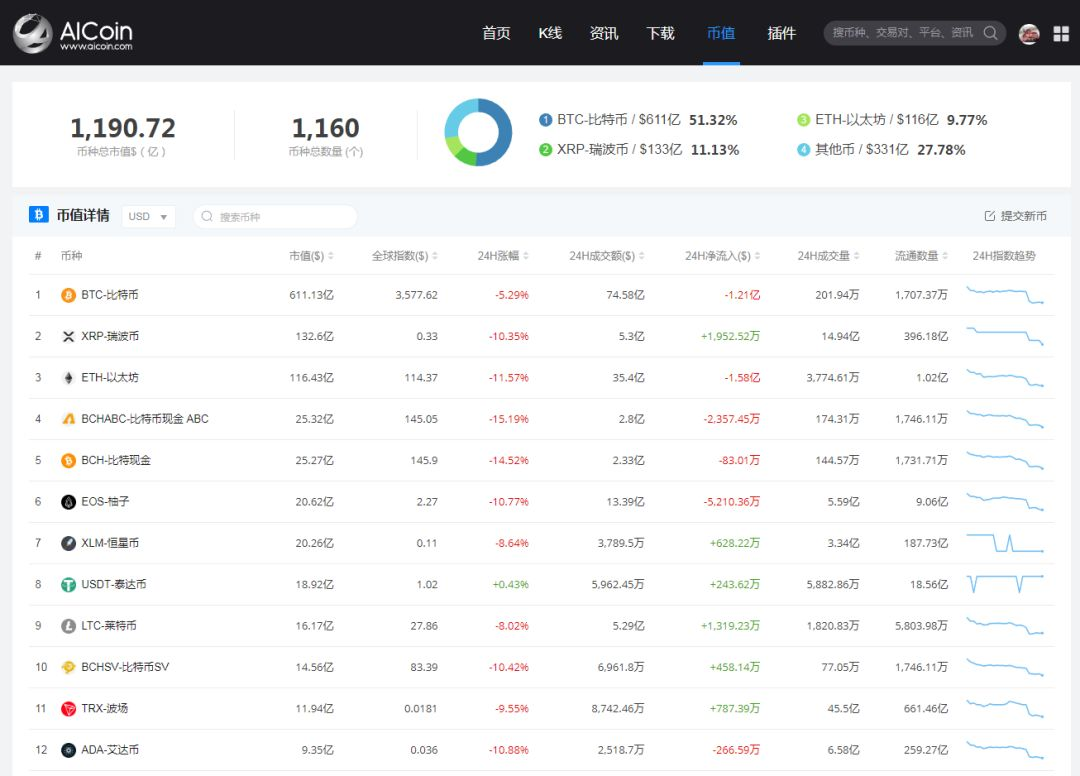Viewport: 1080px width, 776px height.
Task: Click the XRP legend number 2 badge
Action: pyautogui.click(x=545, y=149)
